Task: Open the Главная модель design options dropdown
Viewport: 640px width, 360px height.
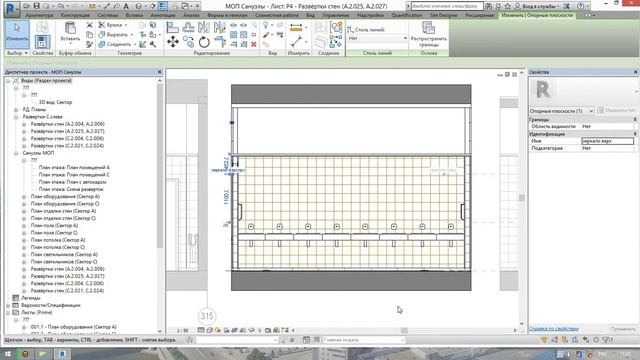Action: tap(363, 340)
